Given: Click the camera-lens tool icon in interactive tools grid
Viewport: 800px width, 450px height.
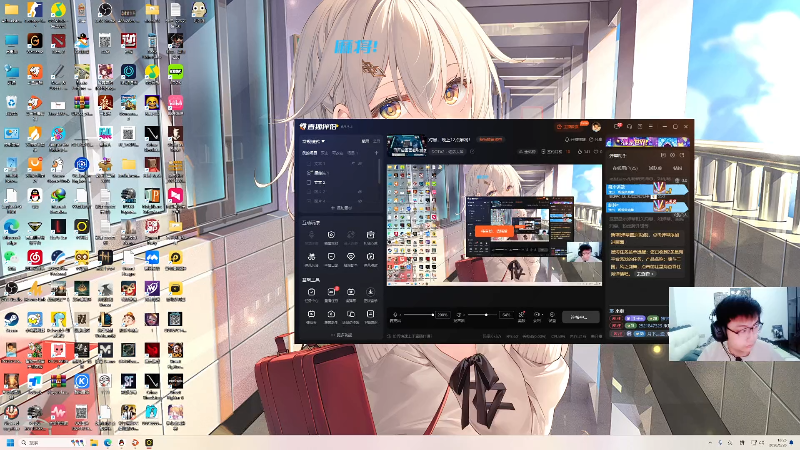Looking at the screenshot, I should 331,235.
